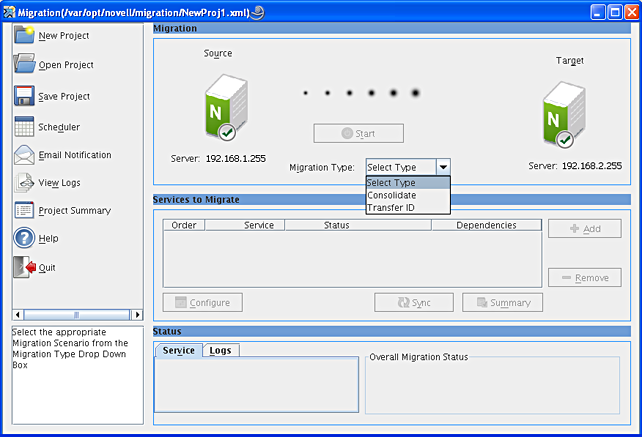Screen dimensions: 642x437
Task: Click the Status column header
Action: click(358, 225)
